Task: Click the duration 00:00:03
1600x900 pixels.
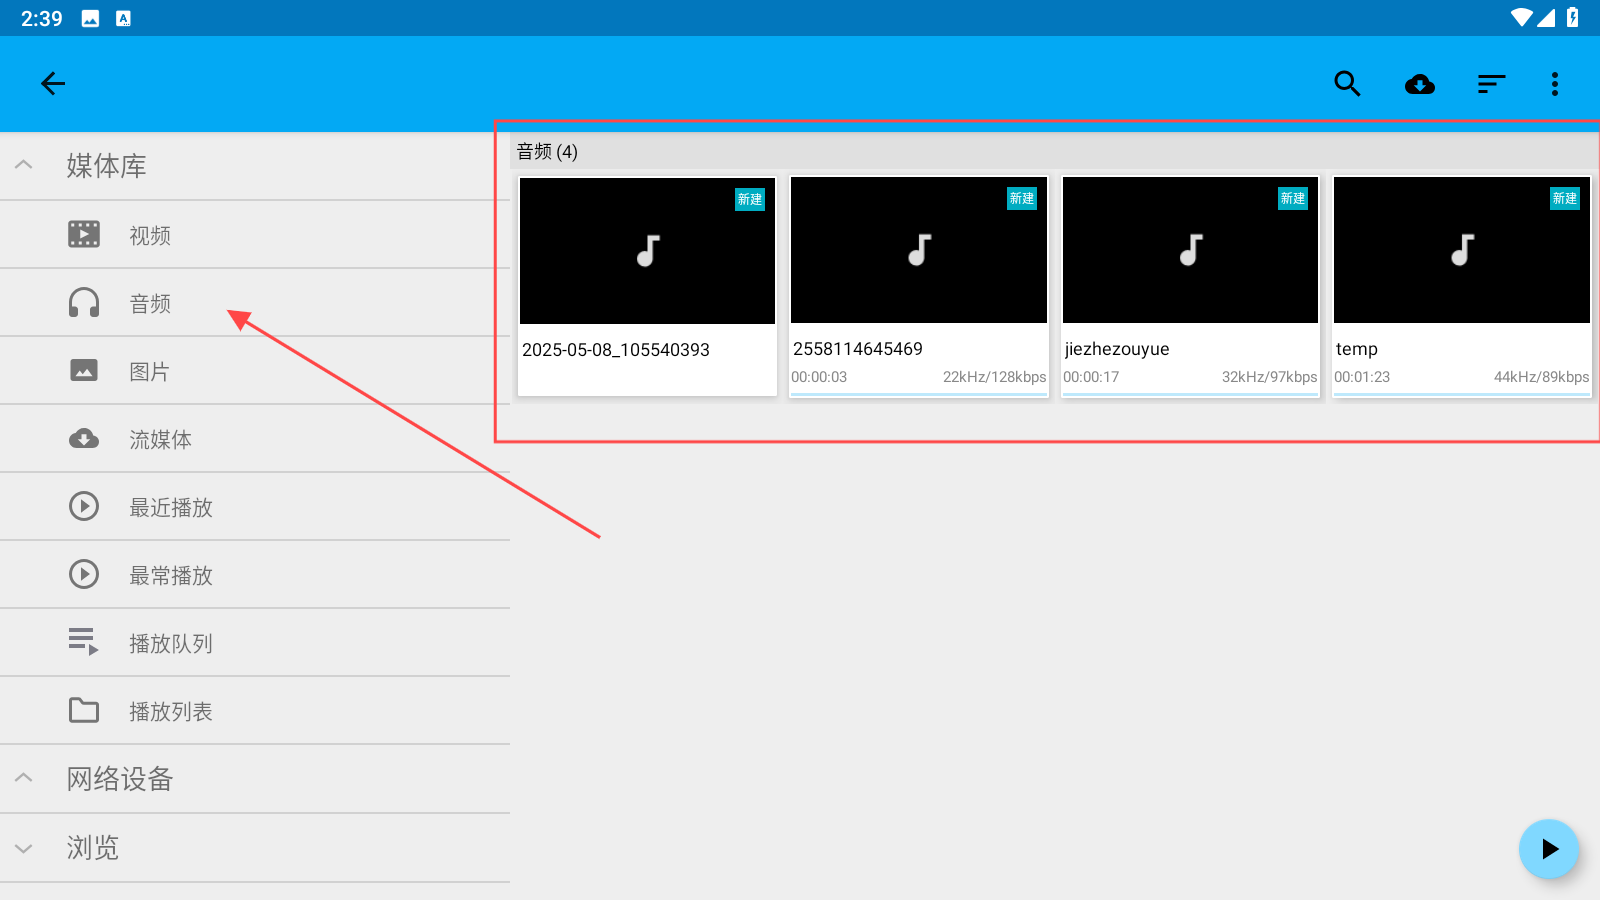Action: point(819,377)
